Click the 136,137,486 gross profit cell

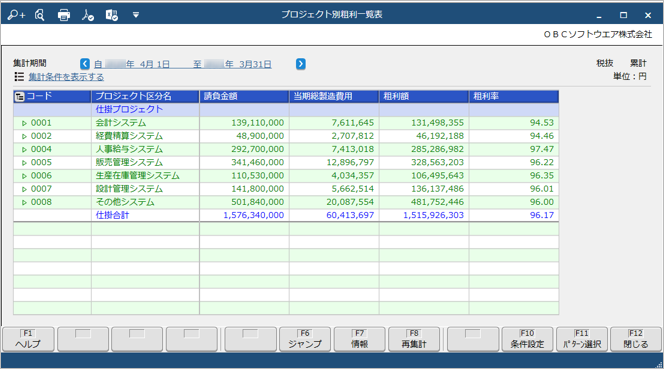424,189
